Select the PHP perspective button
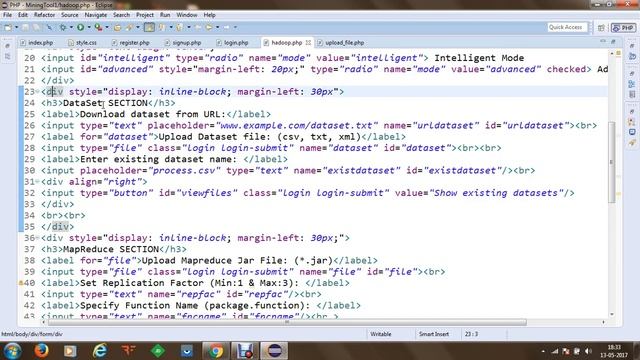640x360 pixels. tap(624, 28)
